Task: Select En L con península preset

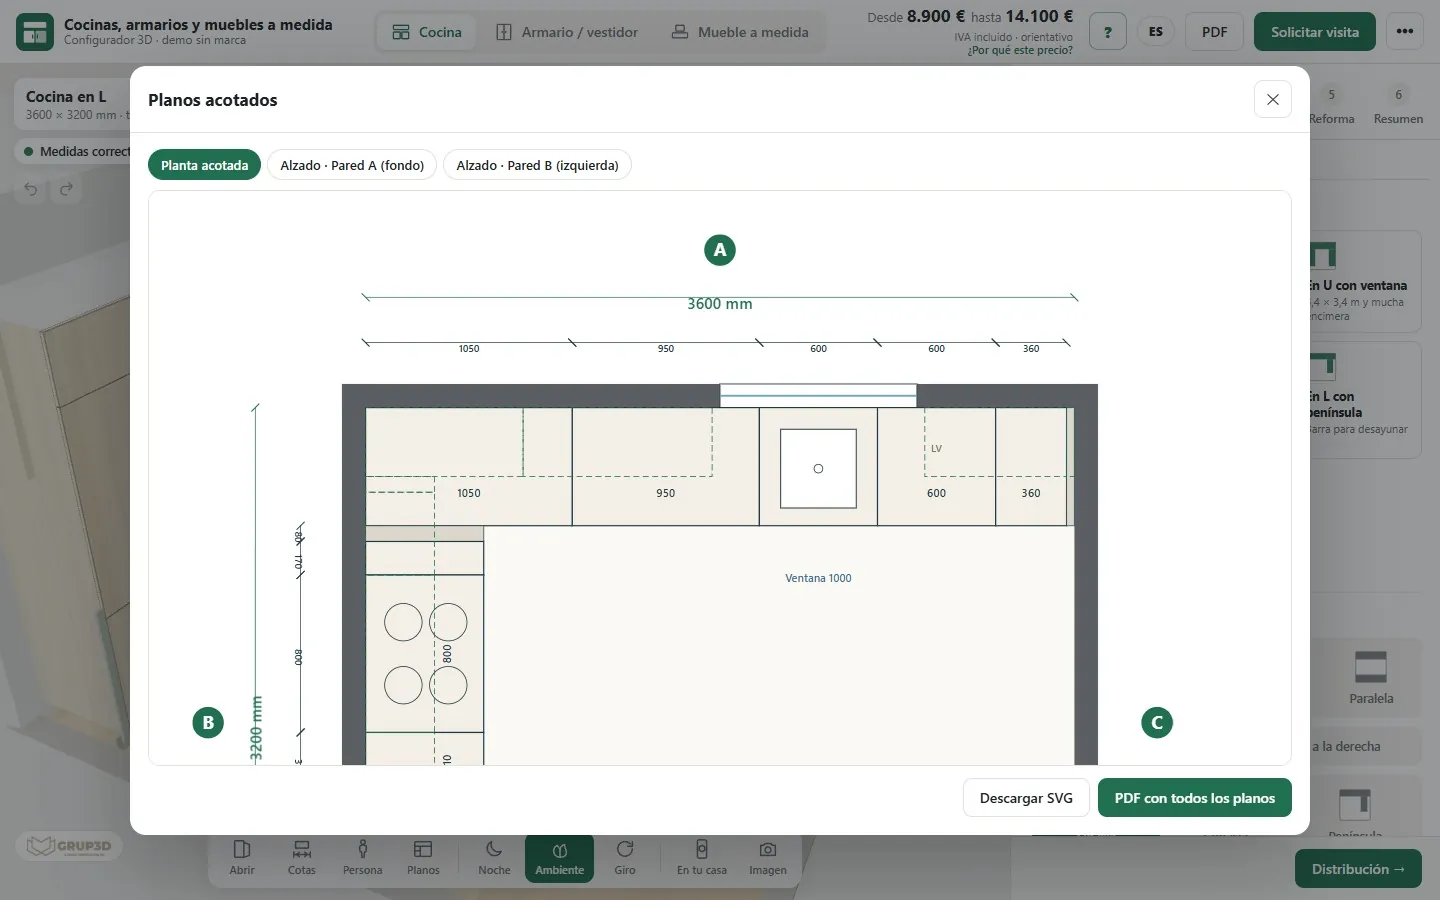Action: [1366, 400]
